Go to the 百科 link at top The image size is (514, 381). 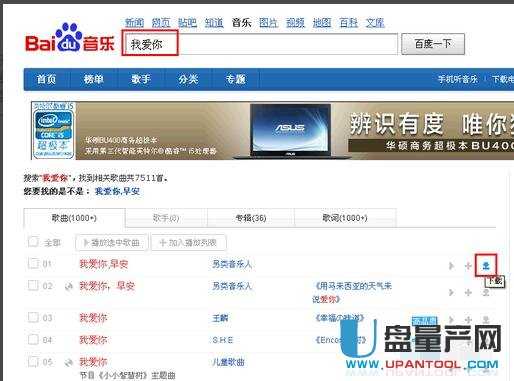coord(349,23)
